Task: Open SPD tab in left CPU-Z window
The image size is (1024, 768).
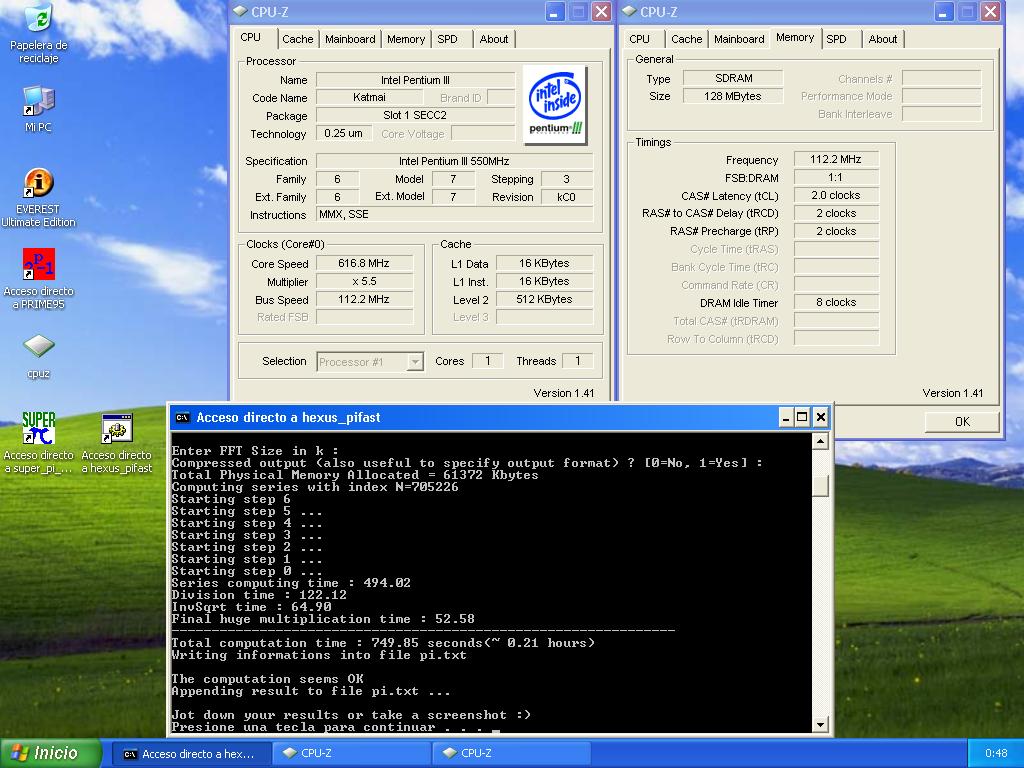Action: 447,39
